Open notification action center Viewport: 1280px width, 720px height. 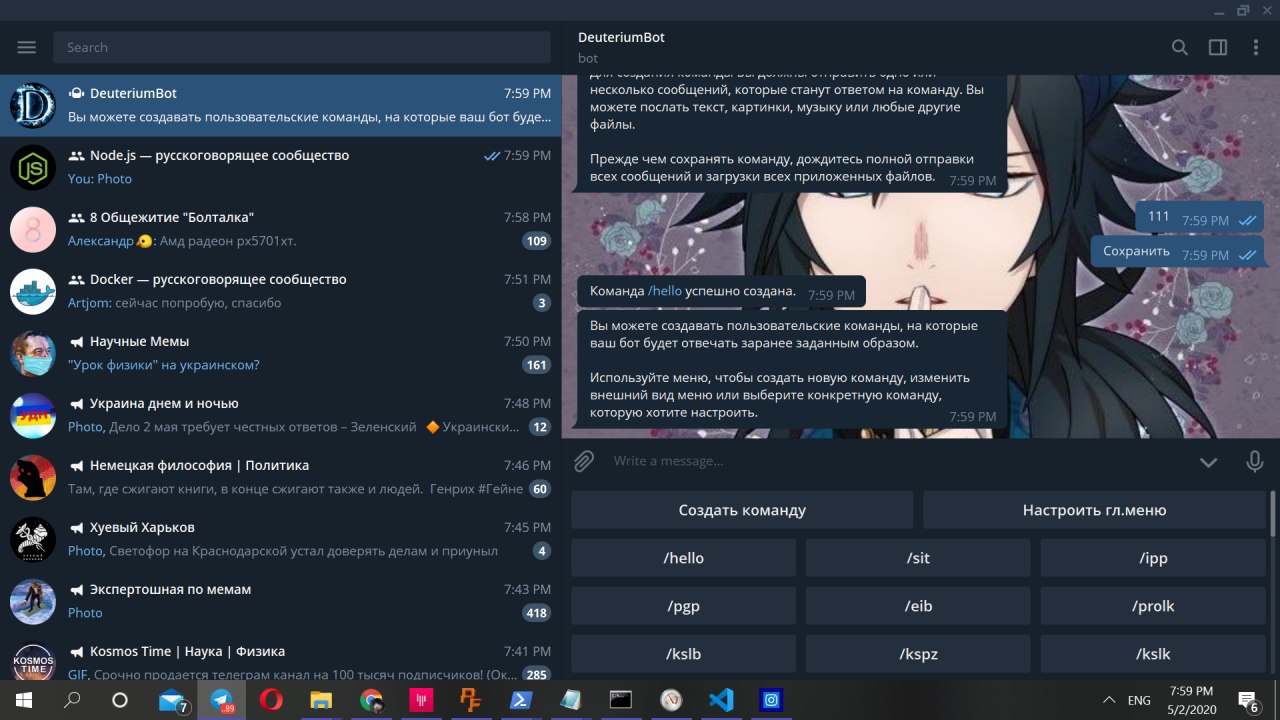[1249, 700]
